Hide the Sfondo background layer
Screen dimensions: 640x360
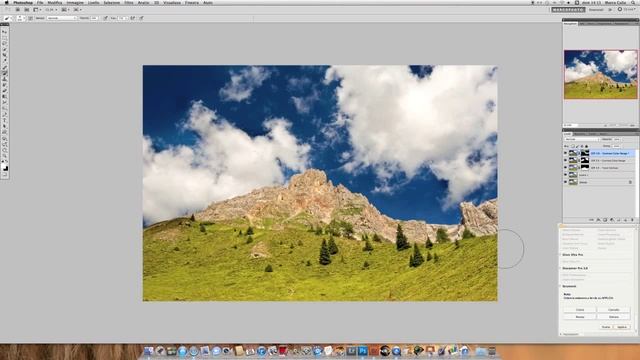tap(565, 182)
